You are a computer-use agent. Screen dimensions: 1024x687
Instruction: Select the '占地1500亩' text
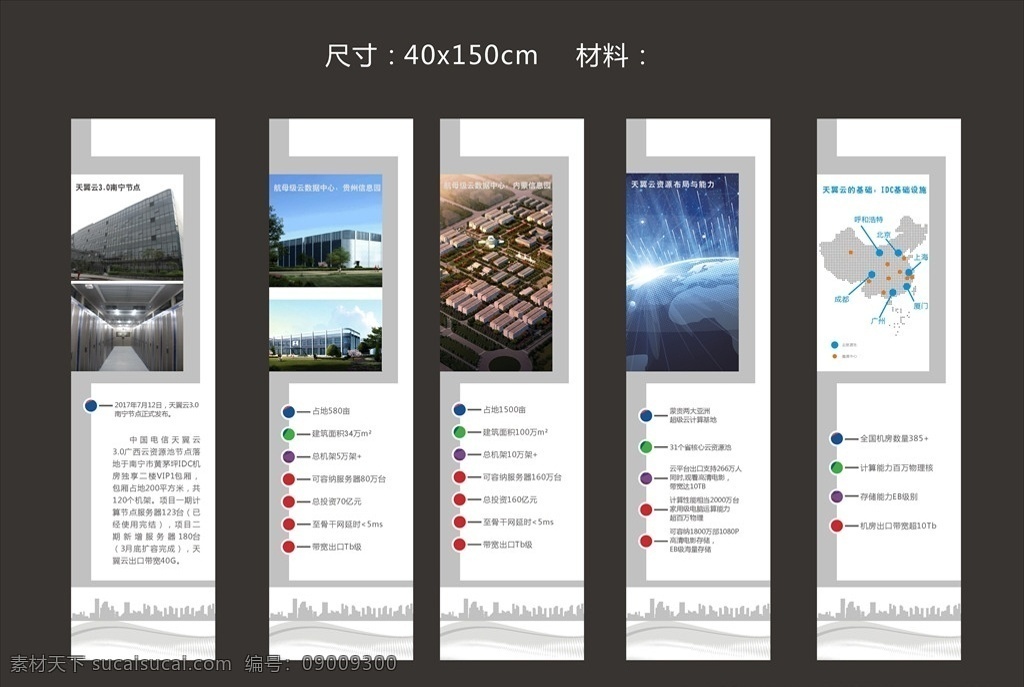pos(504,409)
